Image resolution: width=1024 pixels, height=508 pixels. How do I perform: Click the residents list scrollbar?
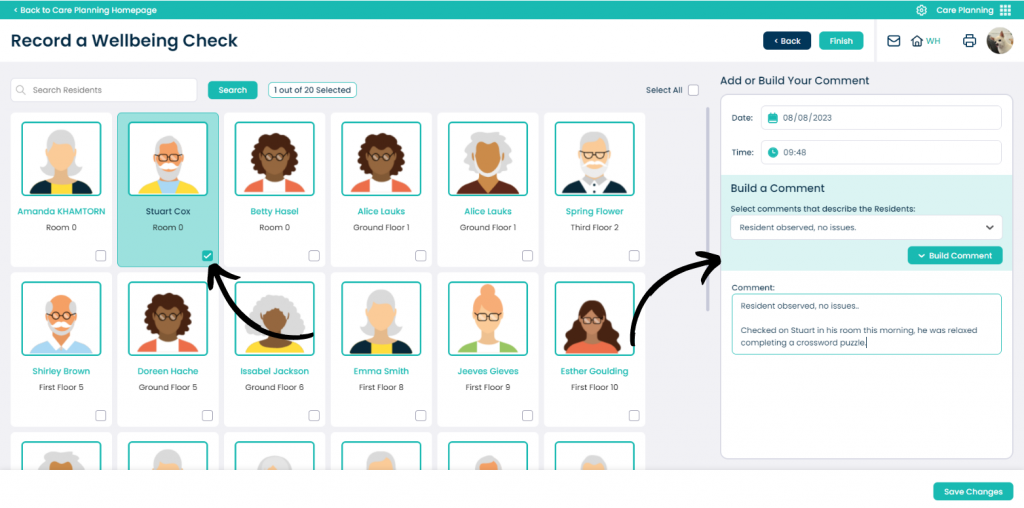(707, 209)
